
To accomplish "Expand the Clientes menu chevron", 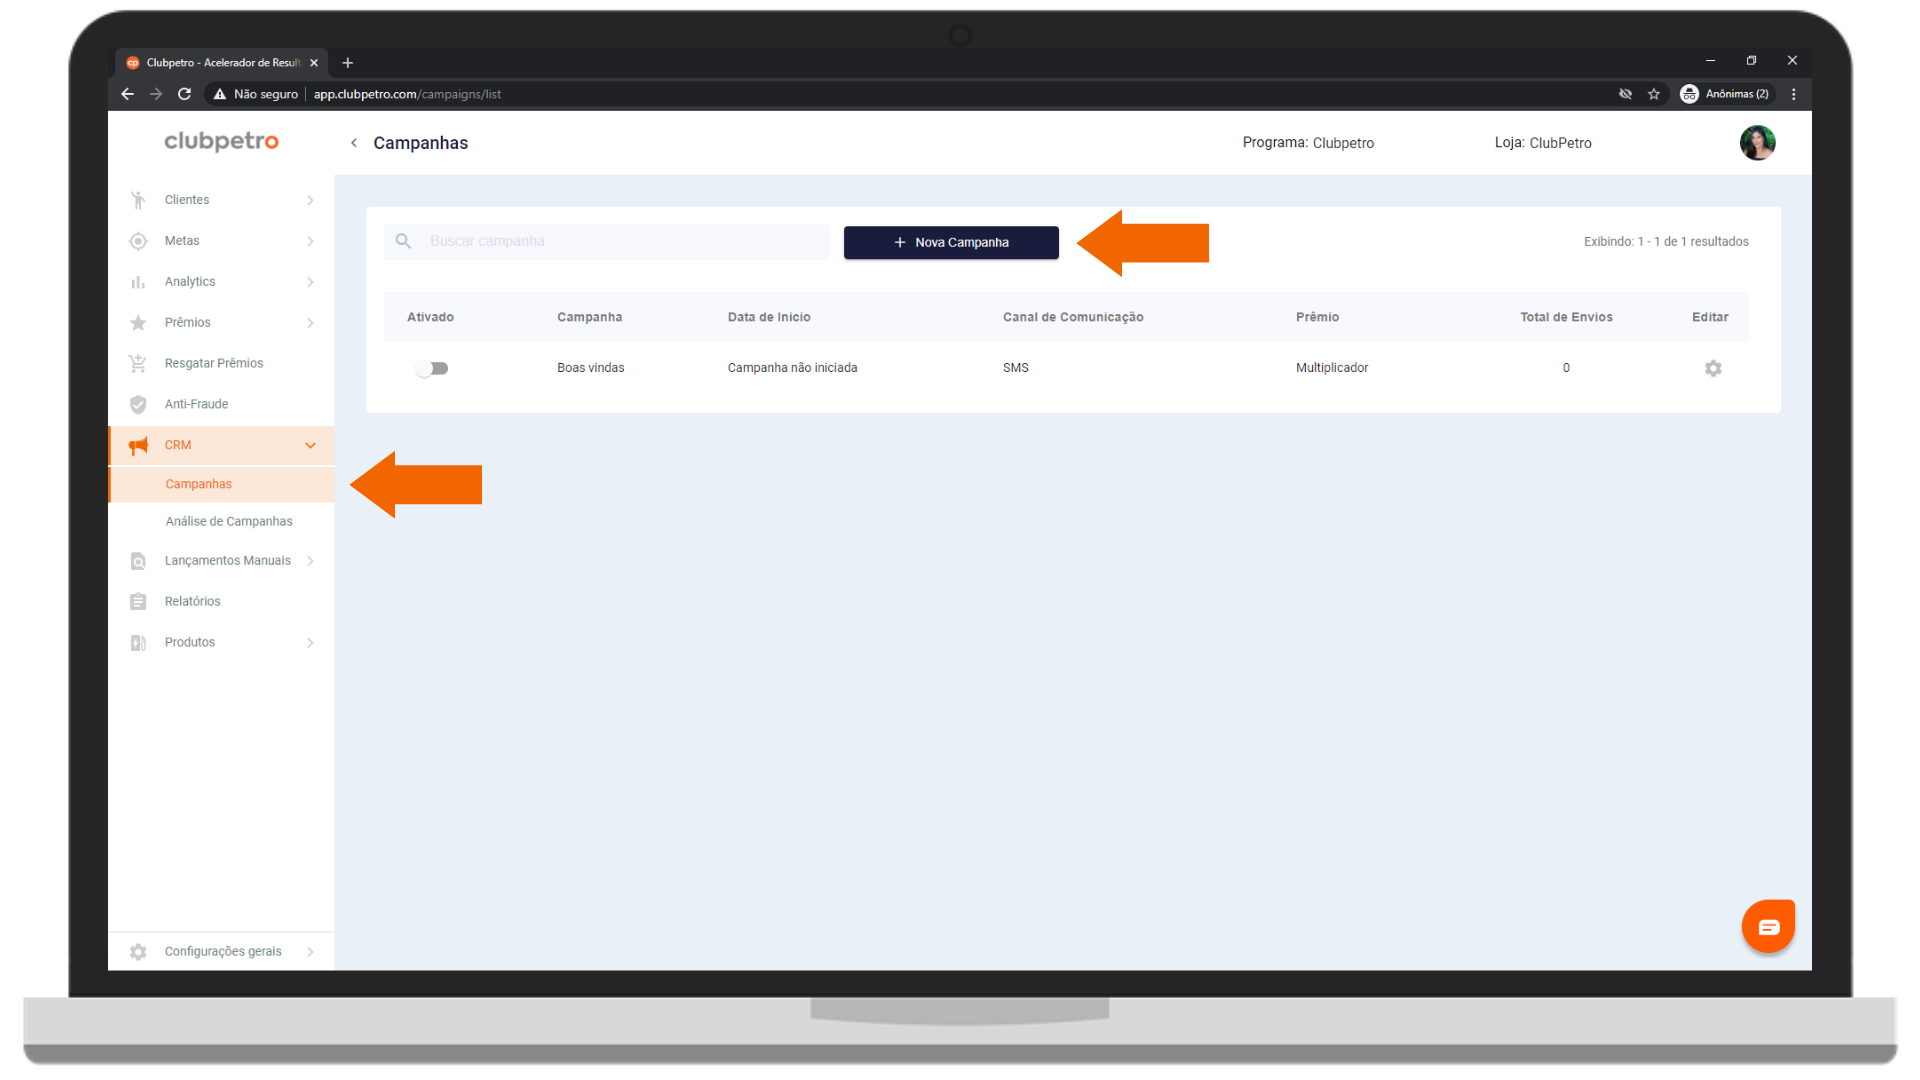I will click(310, 200).
